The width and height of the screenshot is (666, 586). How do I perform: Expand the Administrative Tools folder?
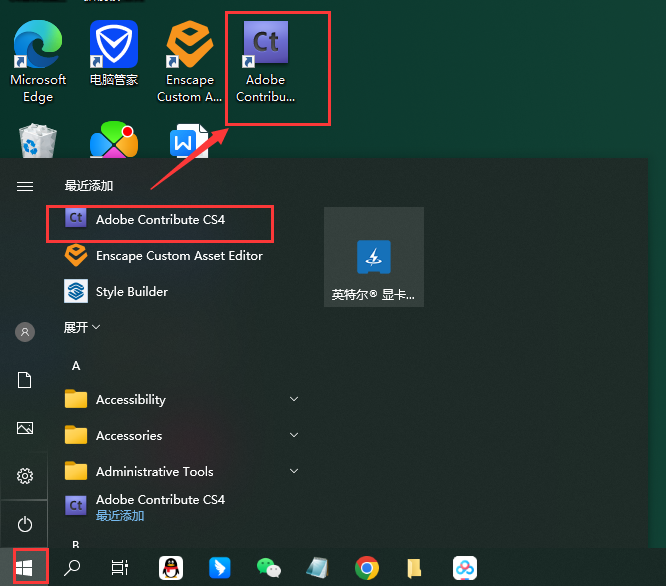(x=183, y=471)
